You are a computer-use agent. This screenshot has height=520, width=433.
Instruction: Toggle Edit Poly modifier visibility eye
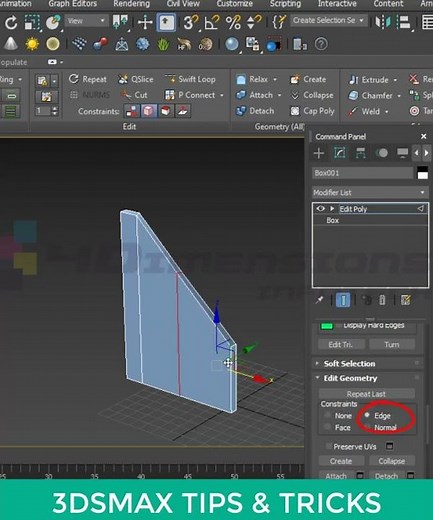tap(320, 209)
